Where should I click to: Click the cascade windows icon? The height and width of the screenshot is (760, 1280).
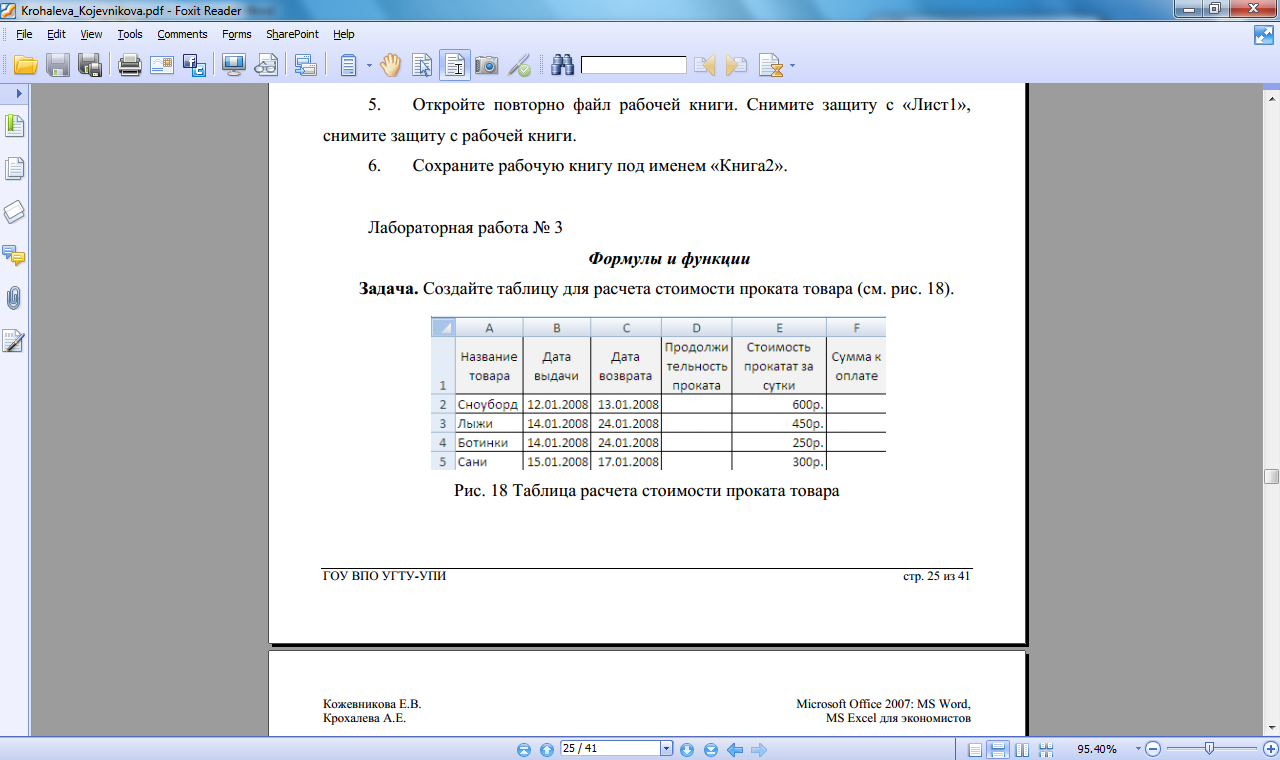306,66
